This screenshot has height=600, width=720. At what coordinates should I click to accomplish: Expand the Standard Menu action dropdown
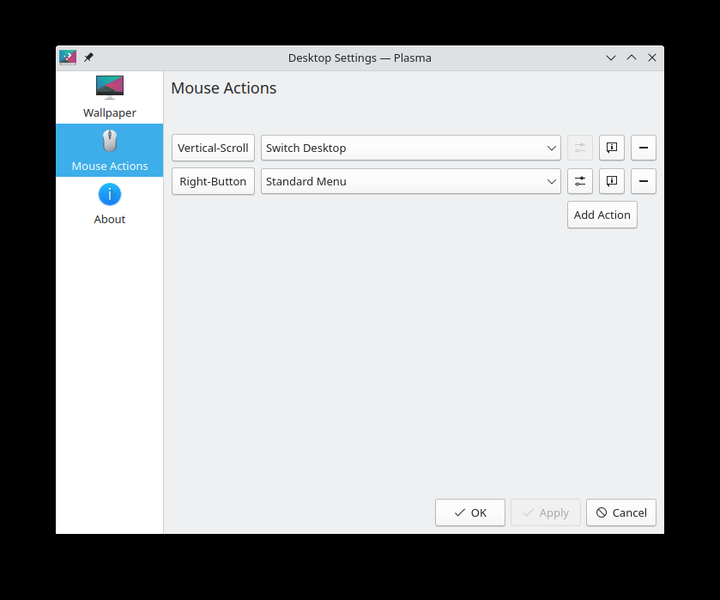[x=411, y=181]
